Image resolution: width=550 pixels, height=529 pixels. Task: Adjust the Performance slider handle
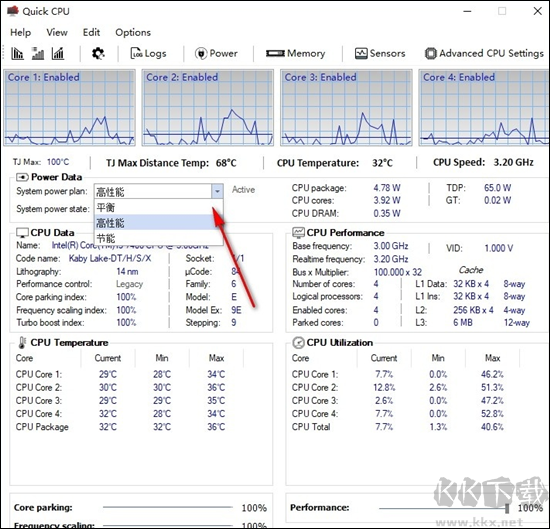click(x=507, y=508)
